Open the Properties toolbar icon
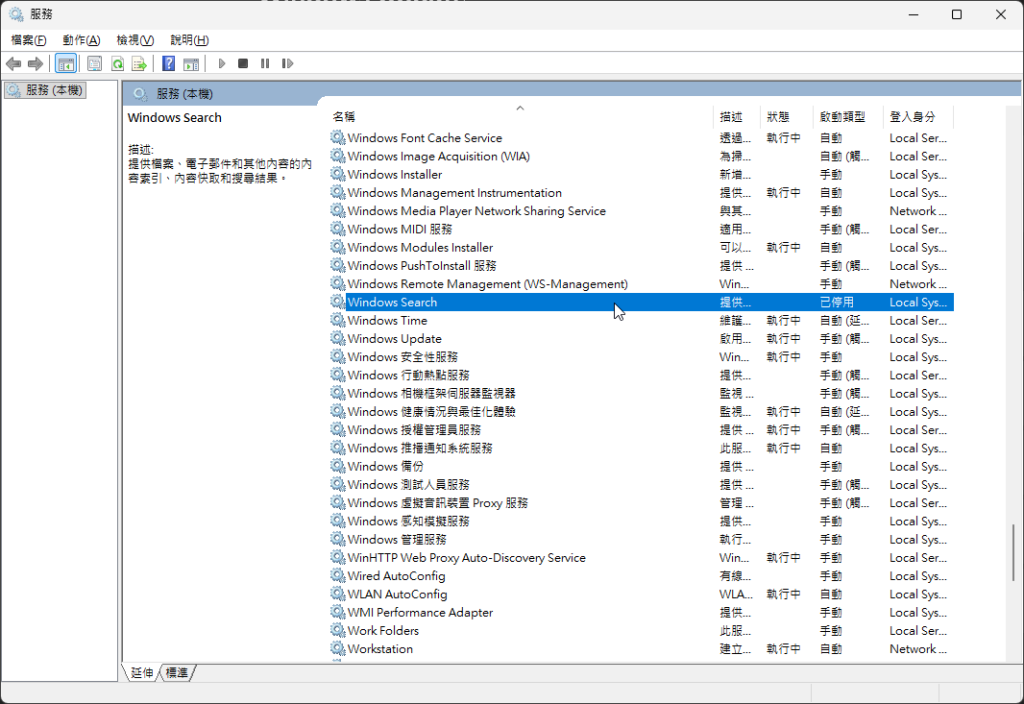Screen dimensions: 1024x704 click(94, 64)
